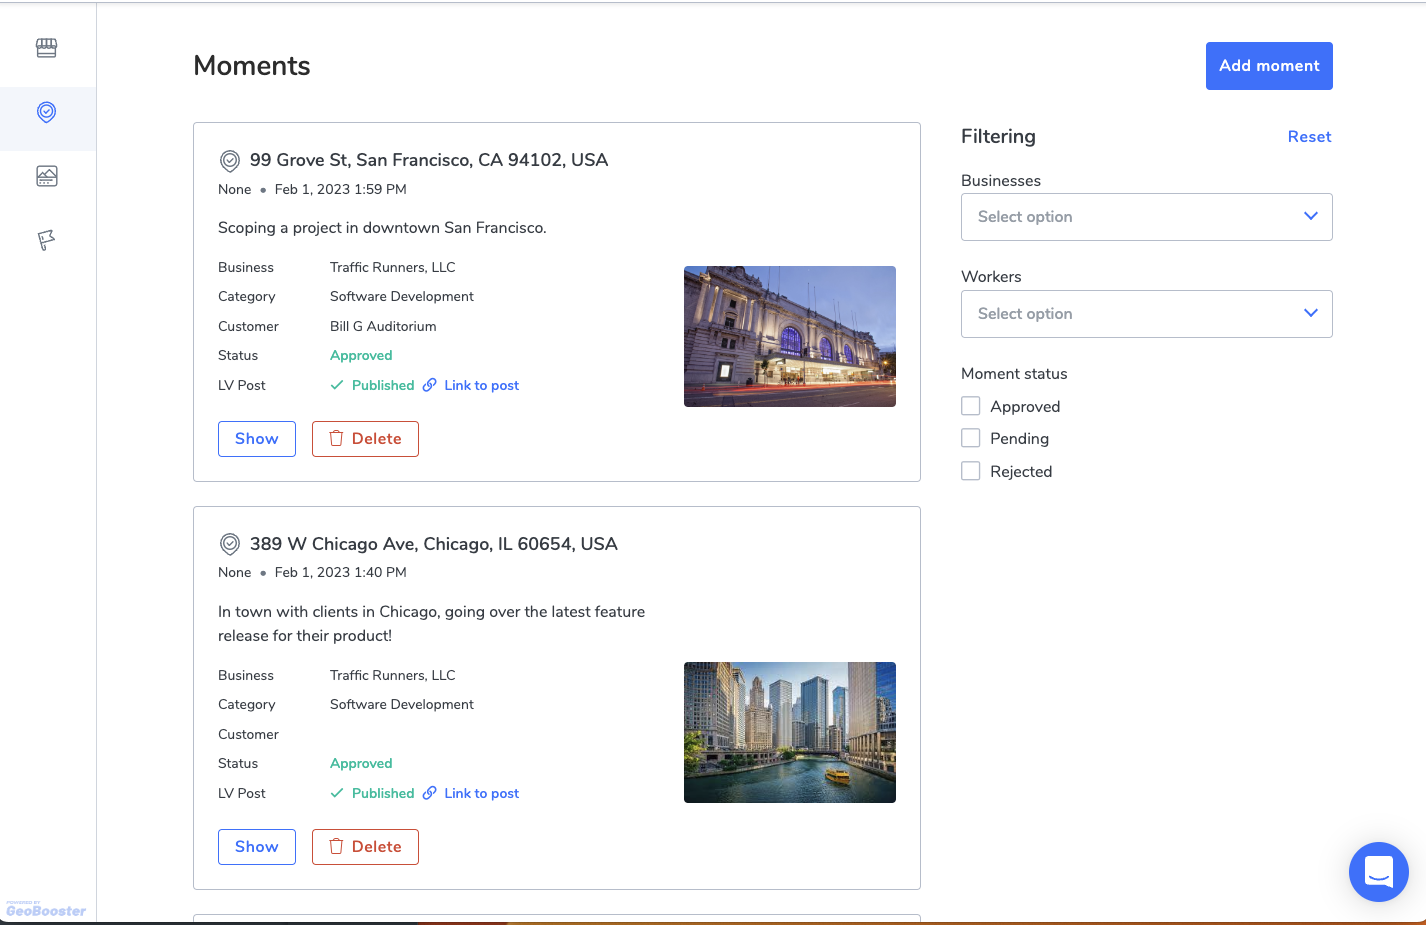
Task: Delete the San Francisco moment
Action: tap(365, 439)
